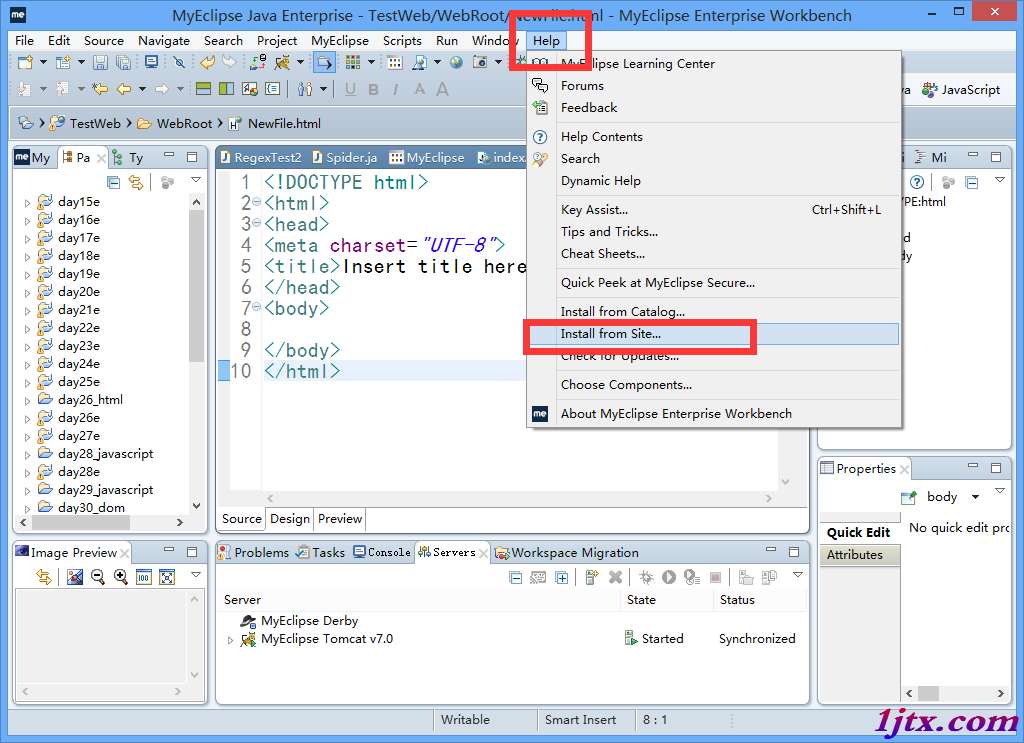Open the New file dropdown arrow
The width and height of the screenshot is (1024, 743).
pyautogui.click(x=43, y=62)
